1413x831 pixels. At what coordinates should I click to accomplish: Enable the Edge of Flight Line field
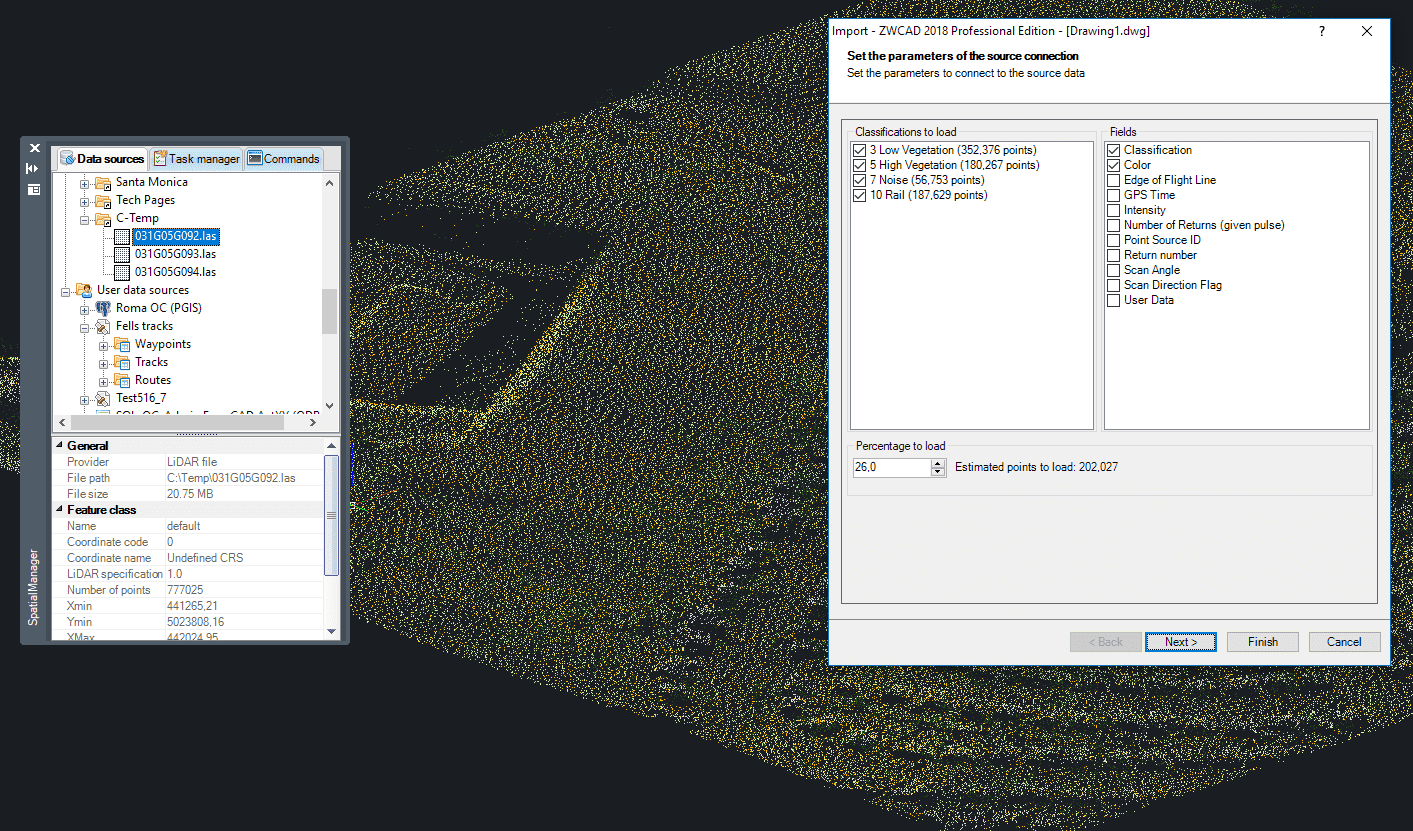tap(1113, 180)
